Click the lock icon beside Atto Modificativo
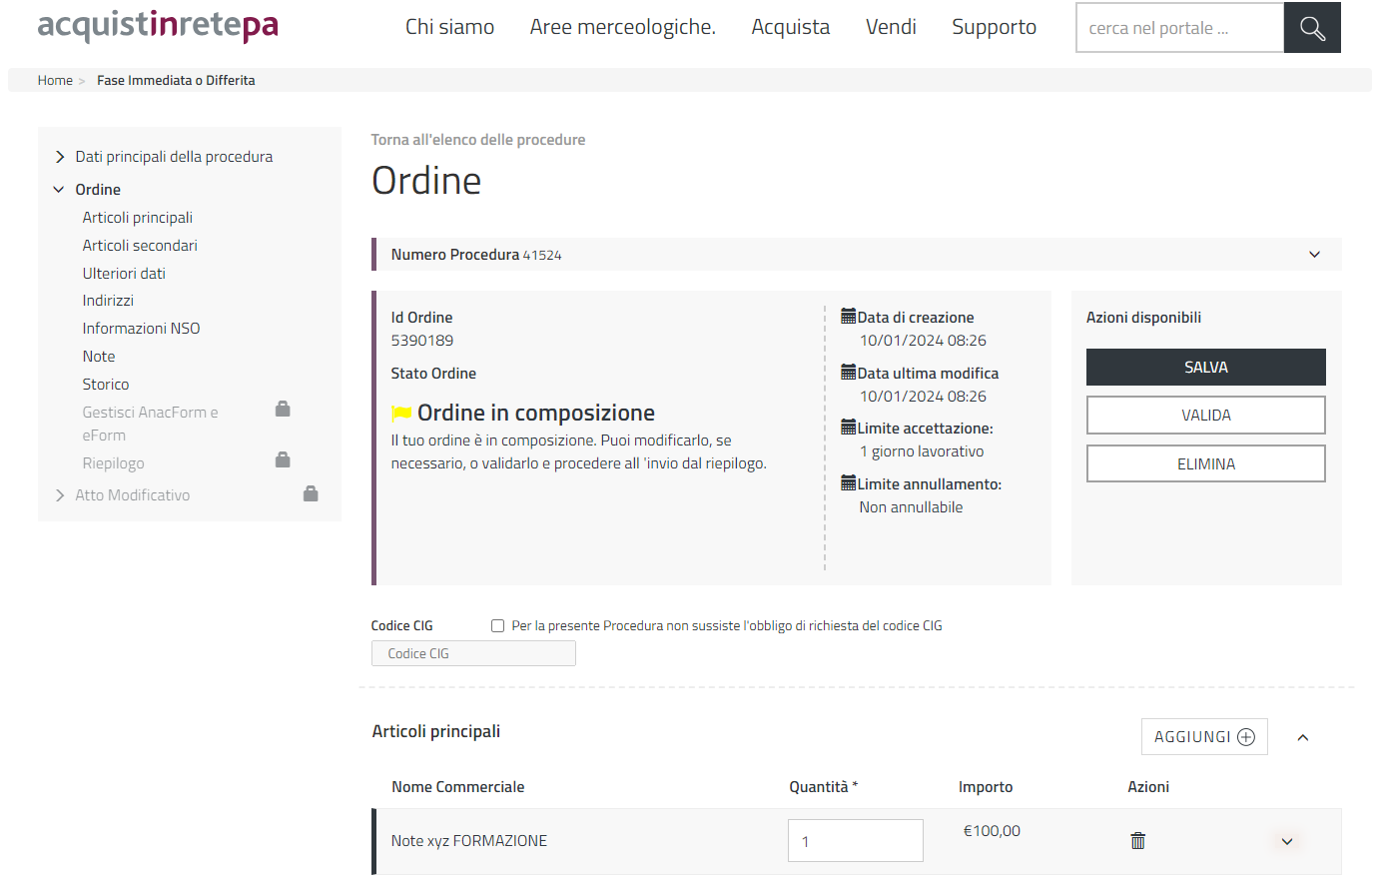The image size is (1380, 886). pos(311,494)
